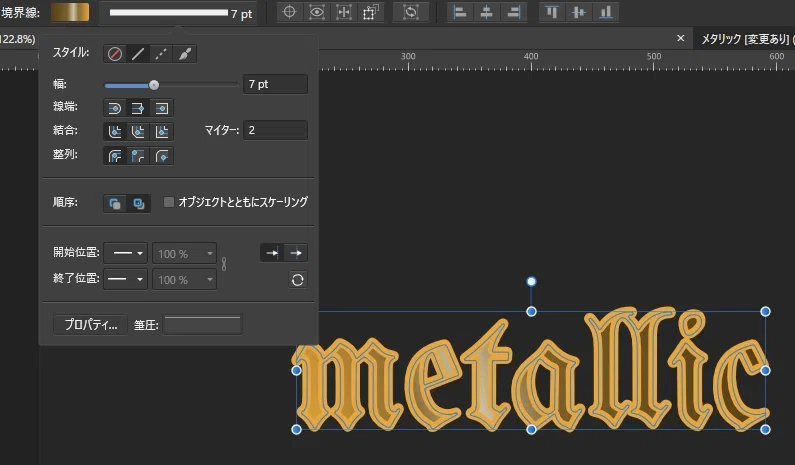Click the transform origin target icon in toolbar

290,12
